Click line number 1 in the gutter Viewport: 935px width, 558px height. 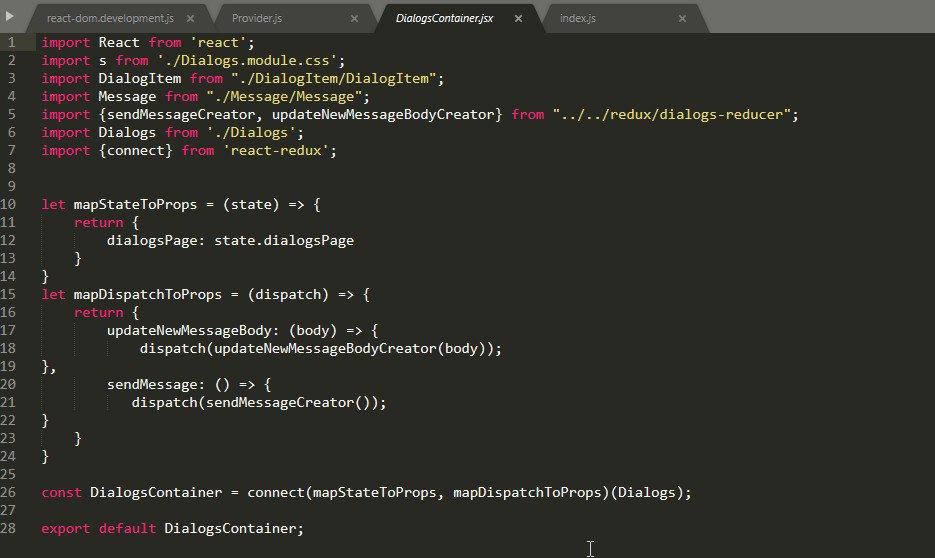[x=11, y=42]
